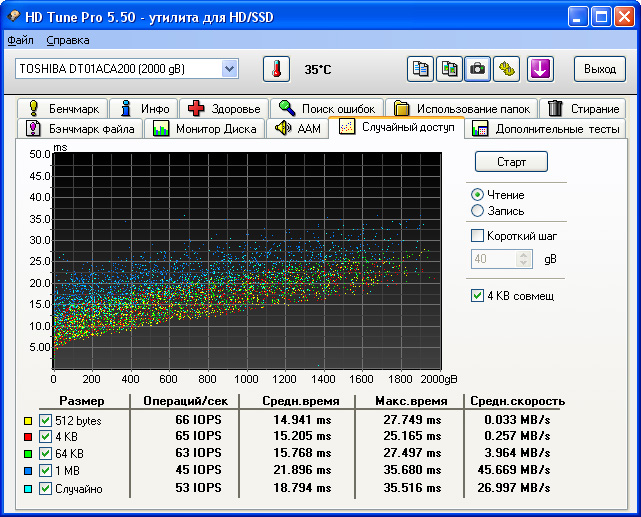Click the purple down-arrow toolbar icon
The image size is (641, 517).
(539, 69)
